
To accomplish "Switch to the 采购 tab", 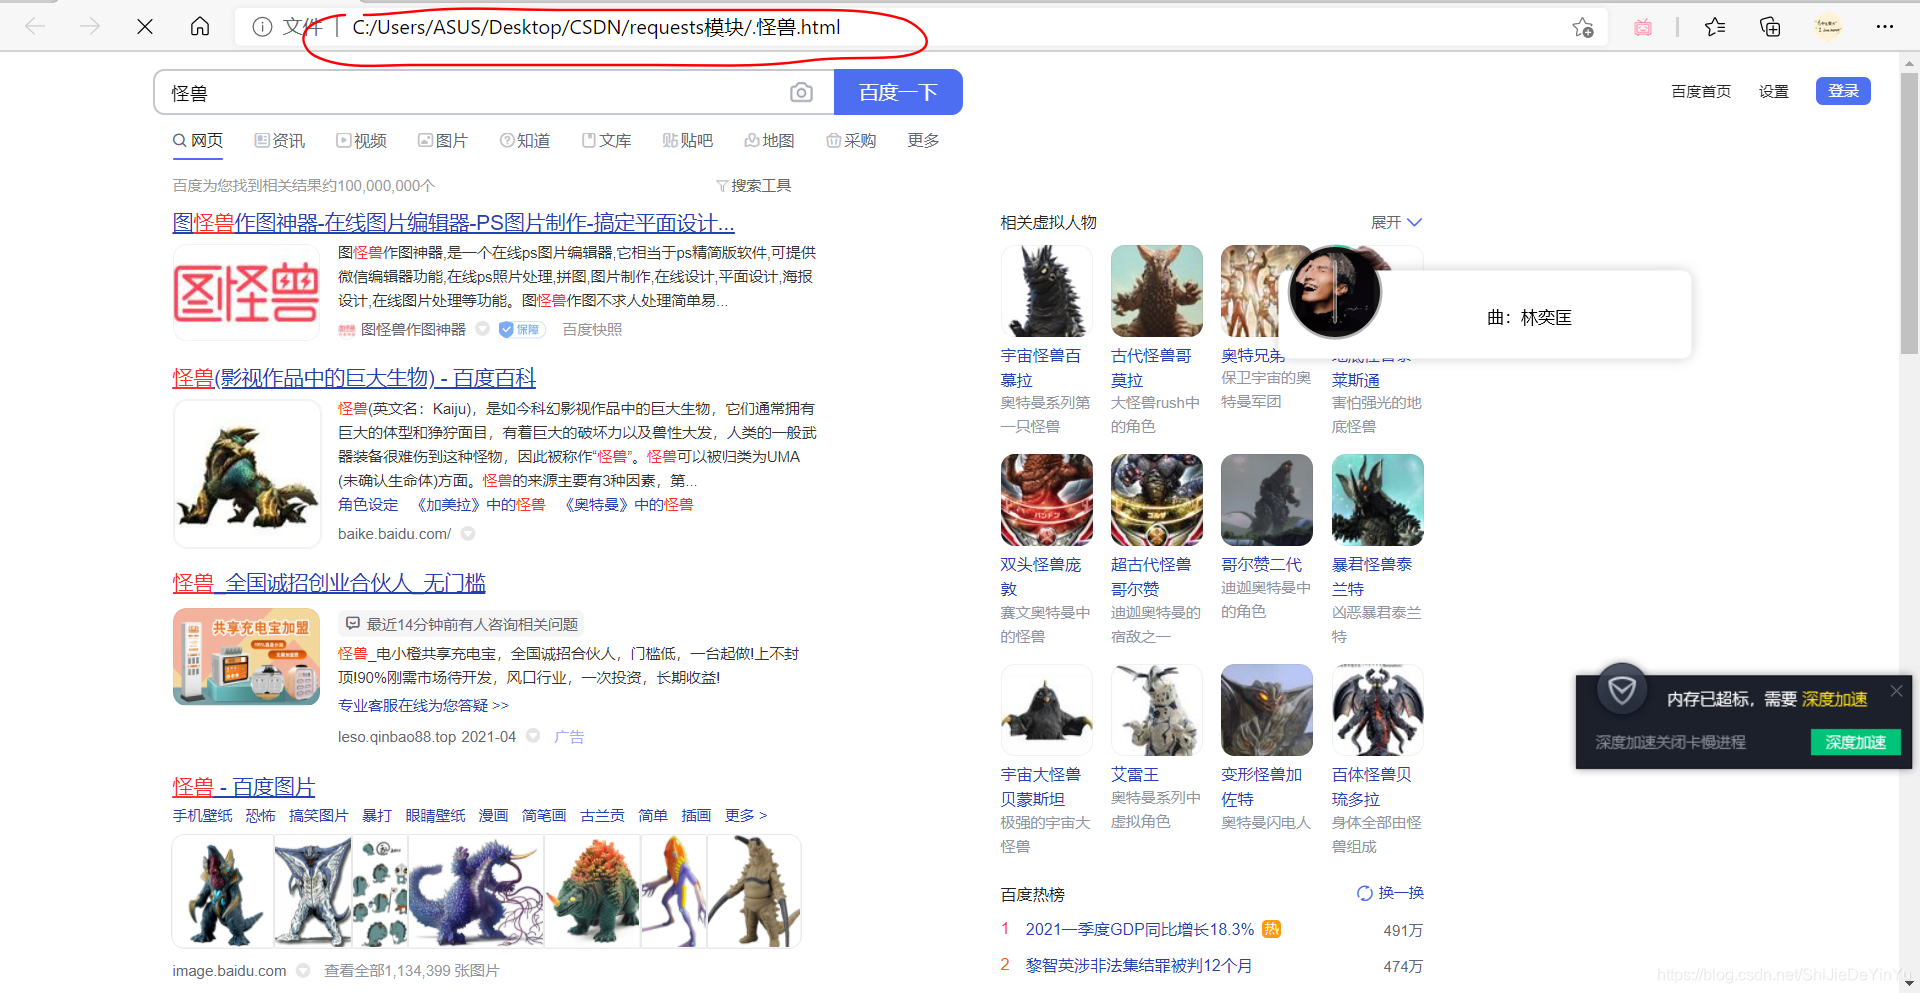I will 852,140.
